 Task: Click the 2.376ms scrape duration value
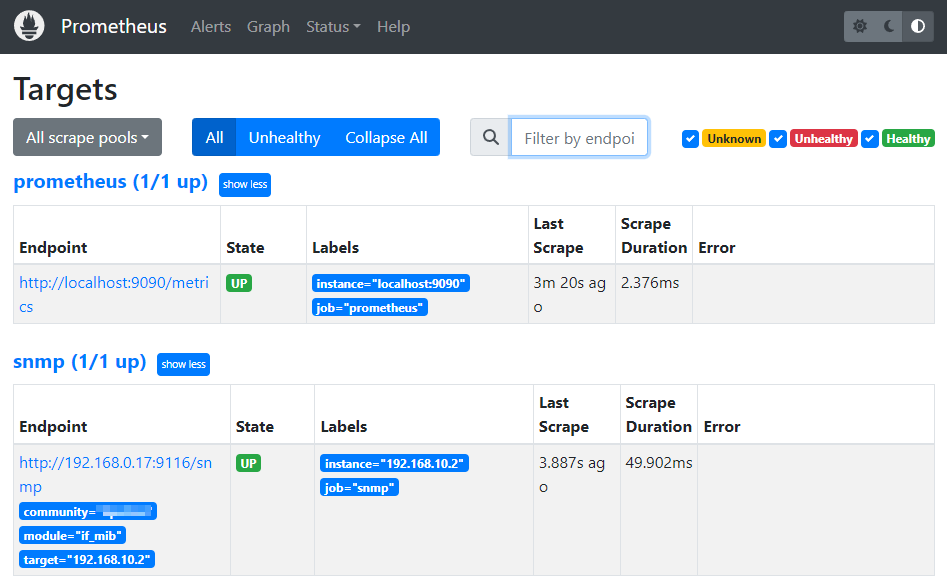650,283
